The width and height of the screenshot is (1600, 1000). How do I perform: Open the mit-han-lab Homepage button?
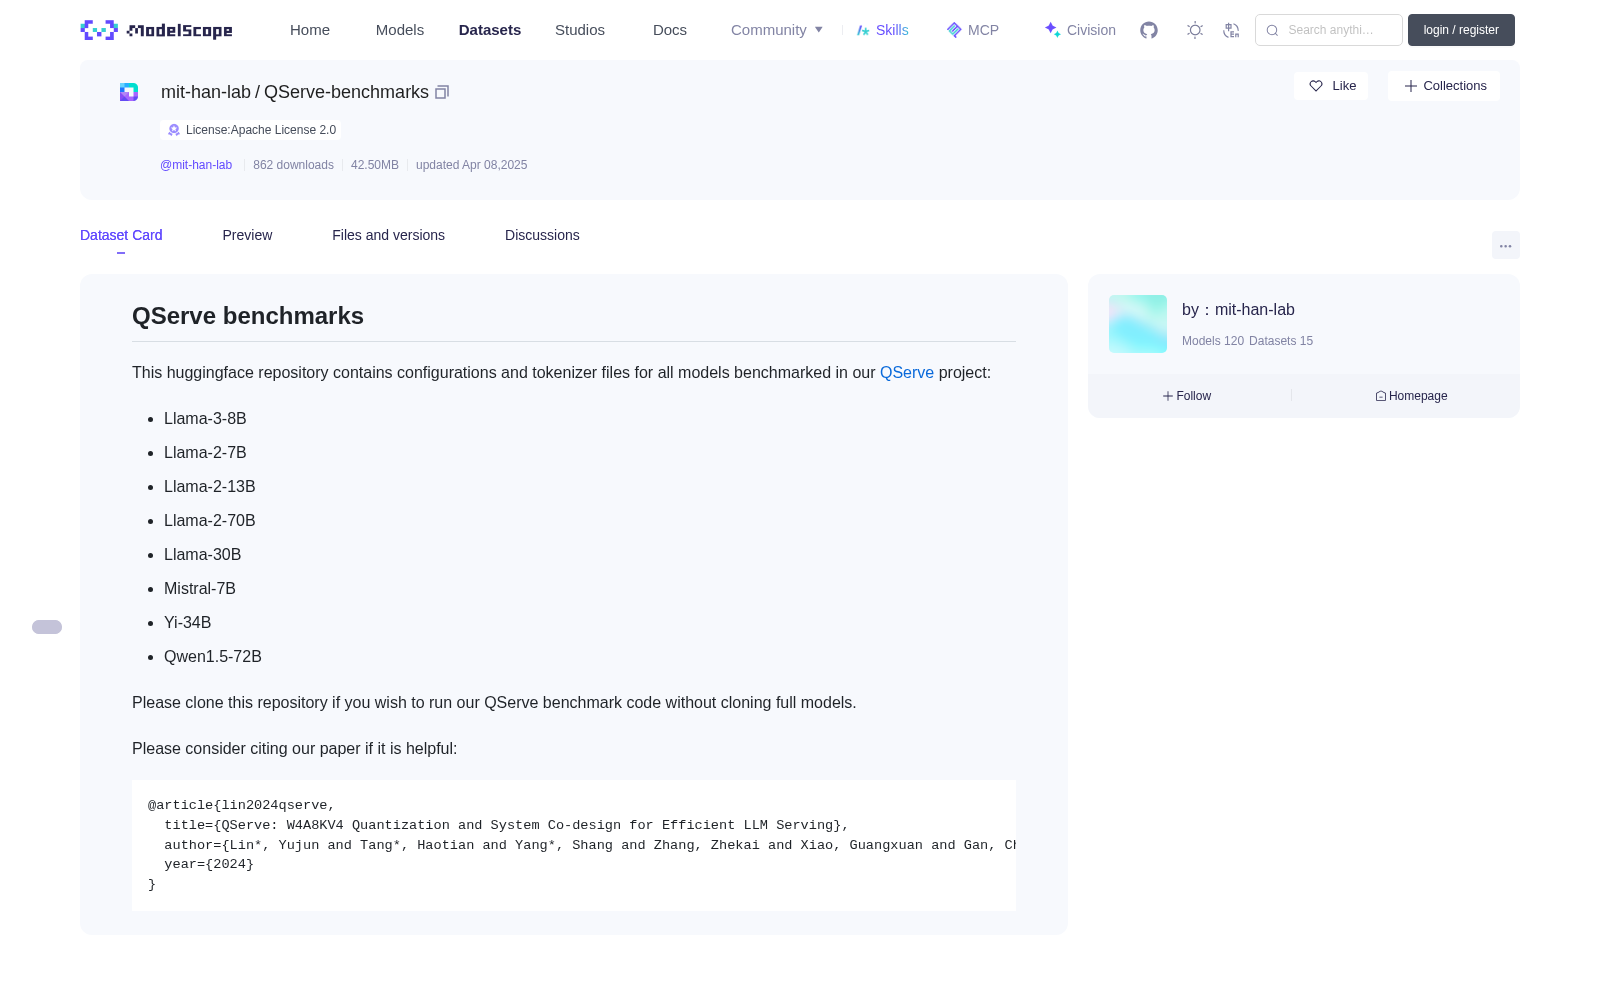[1411, 396]
